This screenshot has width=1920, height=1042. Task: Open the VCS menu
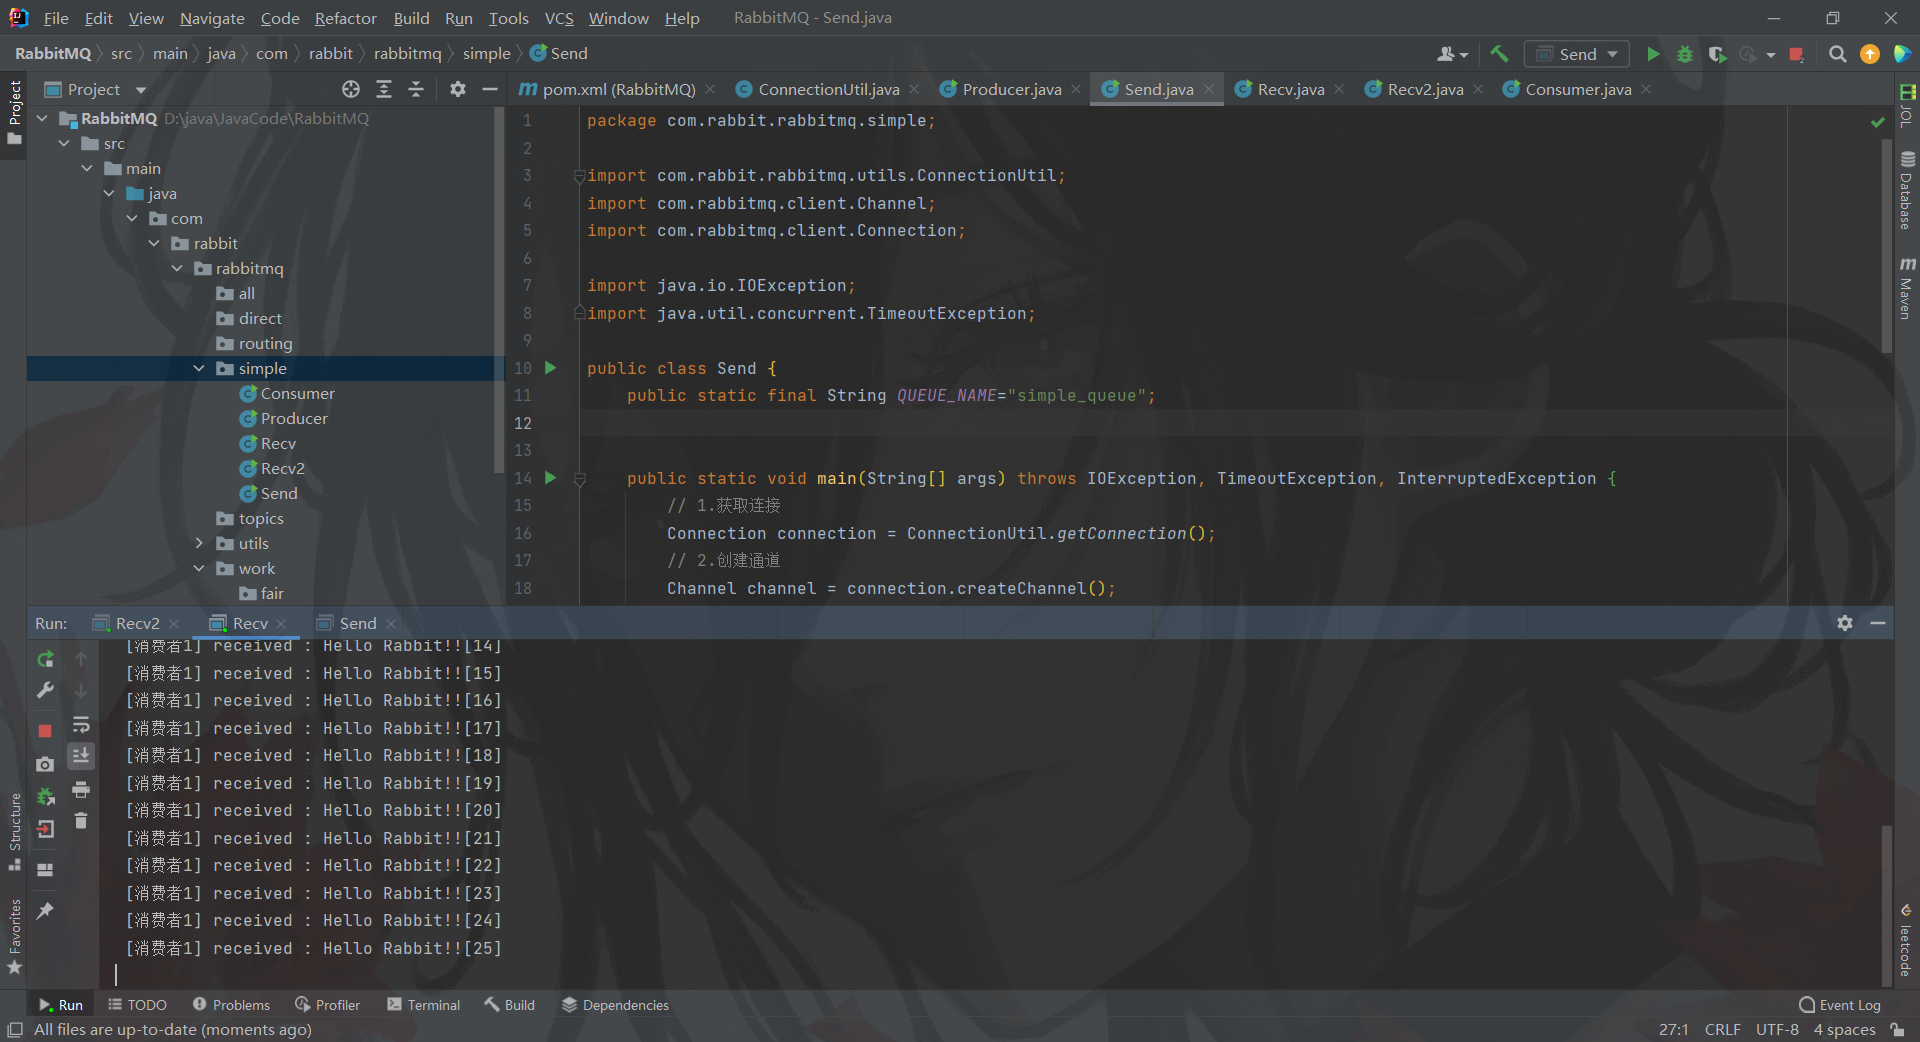click(559, 18)
